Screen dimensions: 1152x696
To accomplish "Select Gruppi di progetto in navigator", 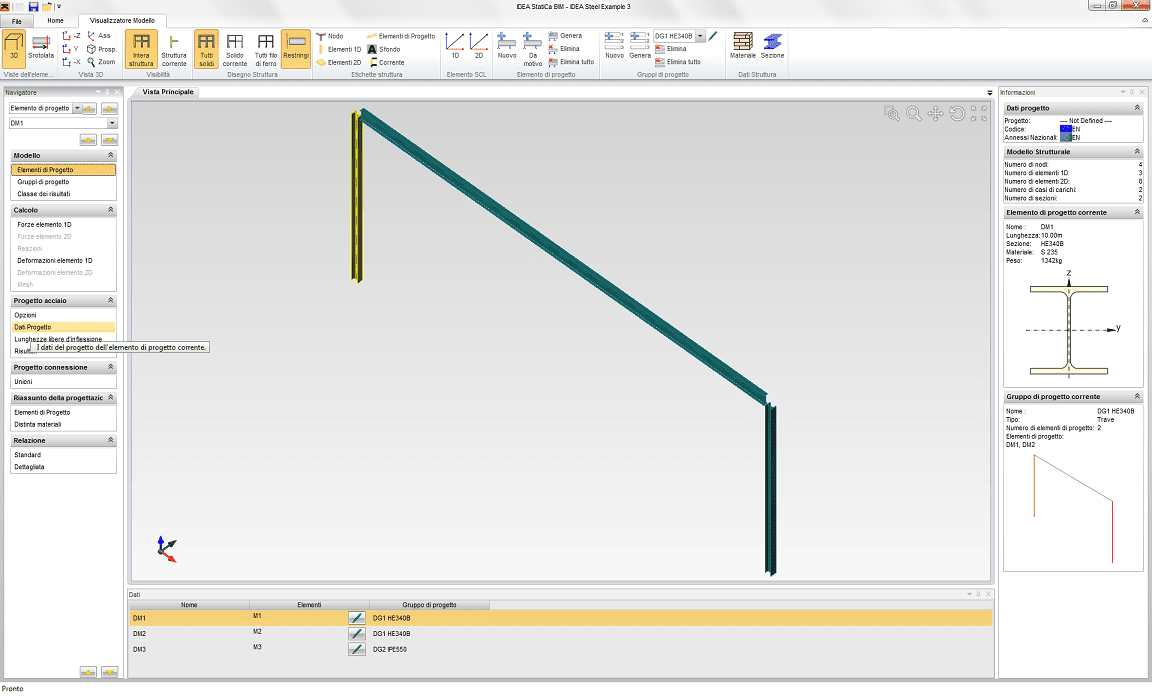I will tap(43, 182).
